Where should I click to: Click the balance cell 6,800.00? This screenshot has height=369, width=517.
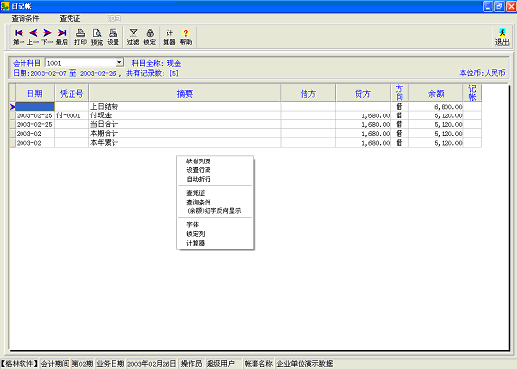pos(436,107)
